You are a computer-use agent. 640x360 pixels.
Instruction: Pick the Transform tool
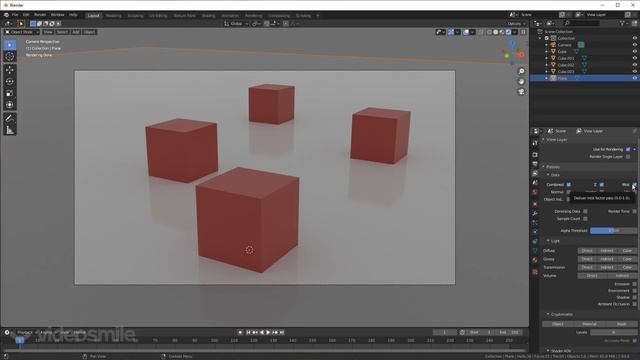pyautogui.click(x=10, y=105)
